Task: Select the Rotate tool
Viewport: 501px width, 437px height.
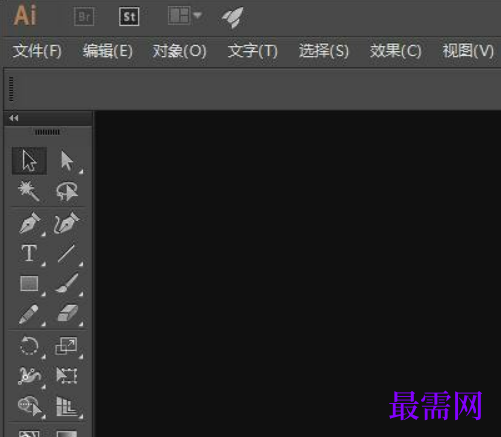Action: pyautogui.click(x=29, y=346)
